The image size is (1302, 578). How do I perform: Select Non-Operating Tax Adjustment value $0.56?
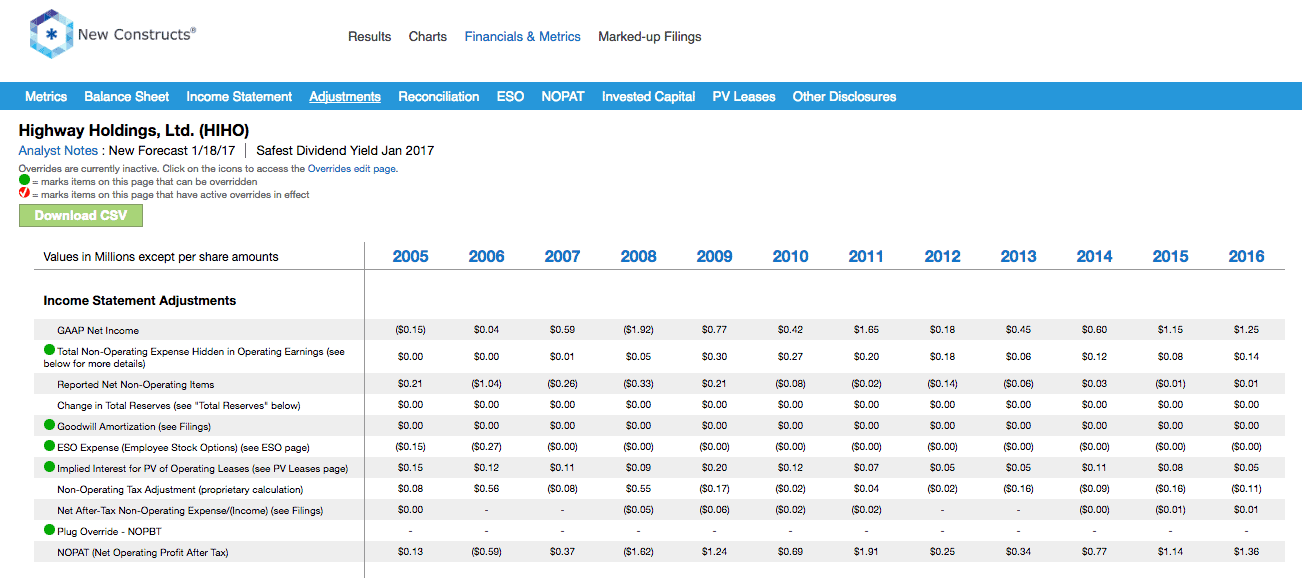(486, 489)
